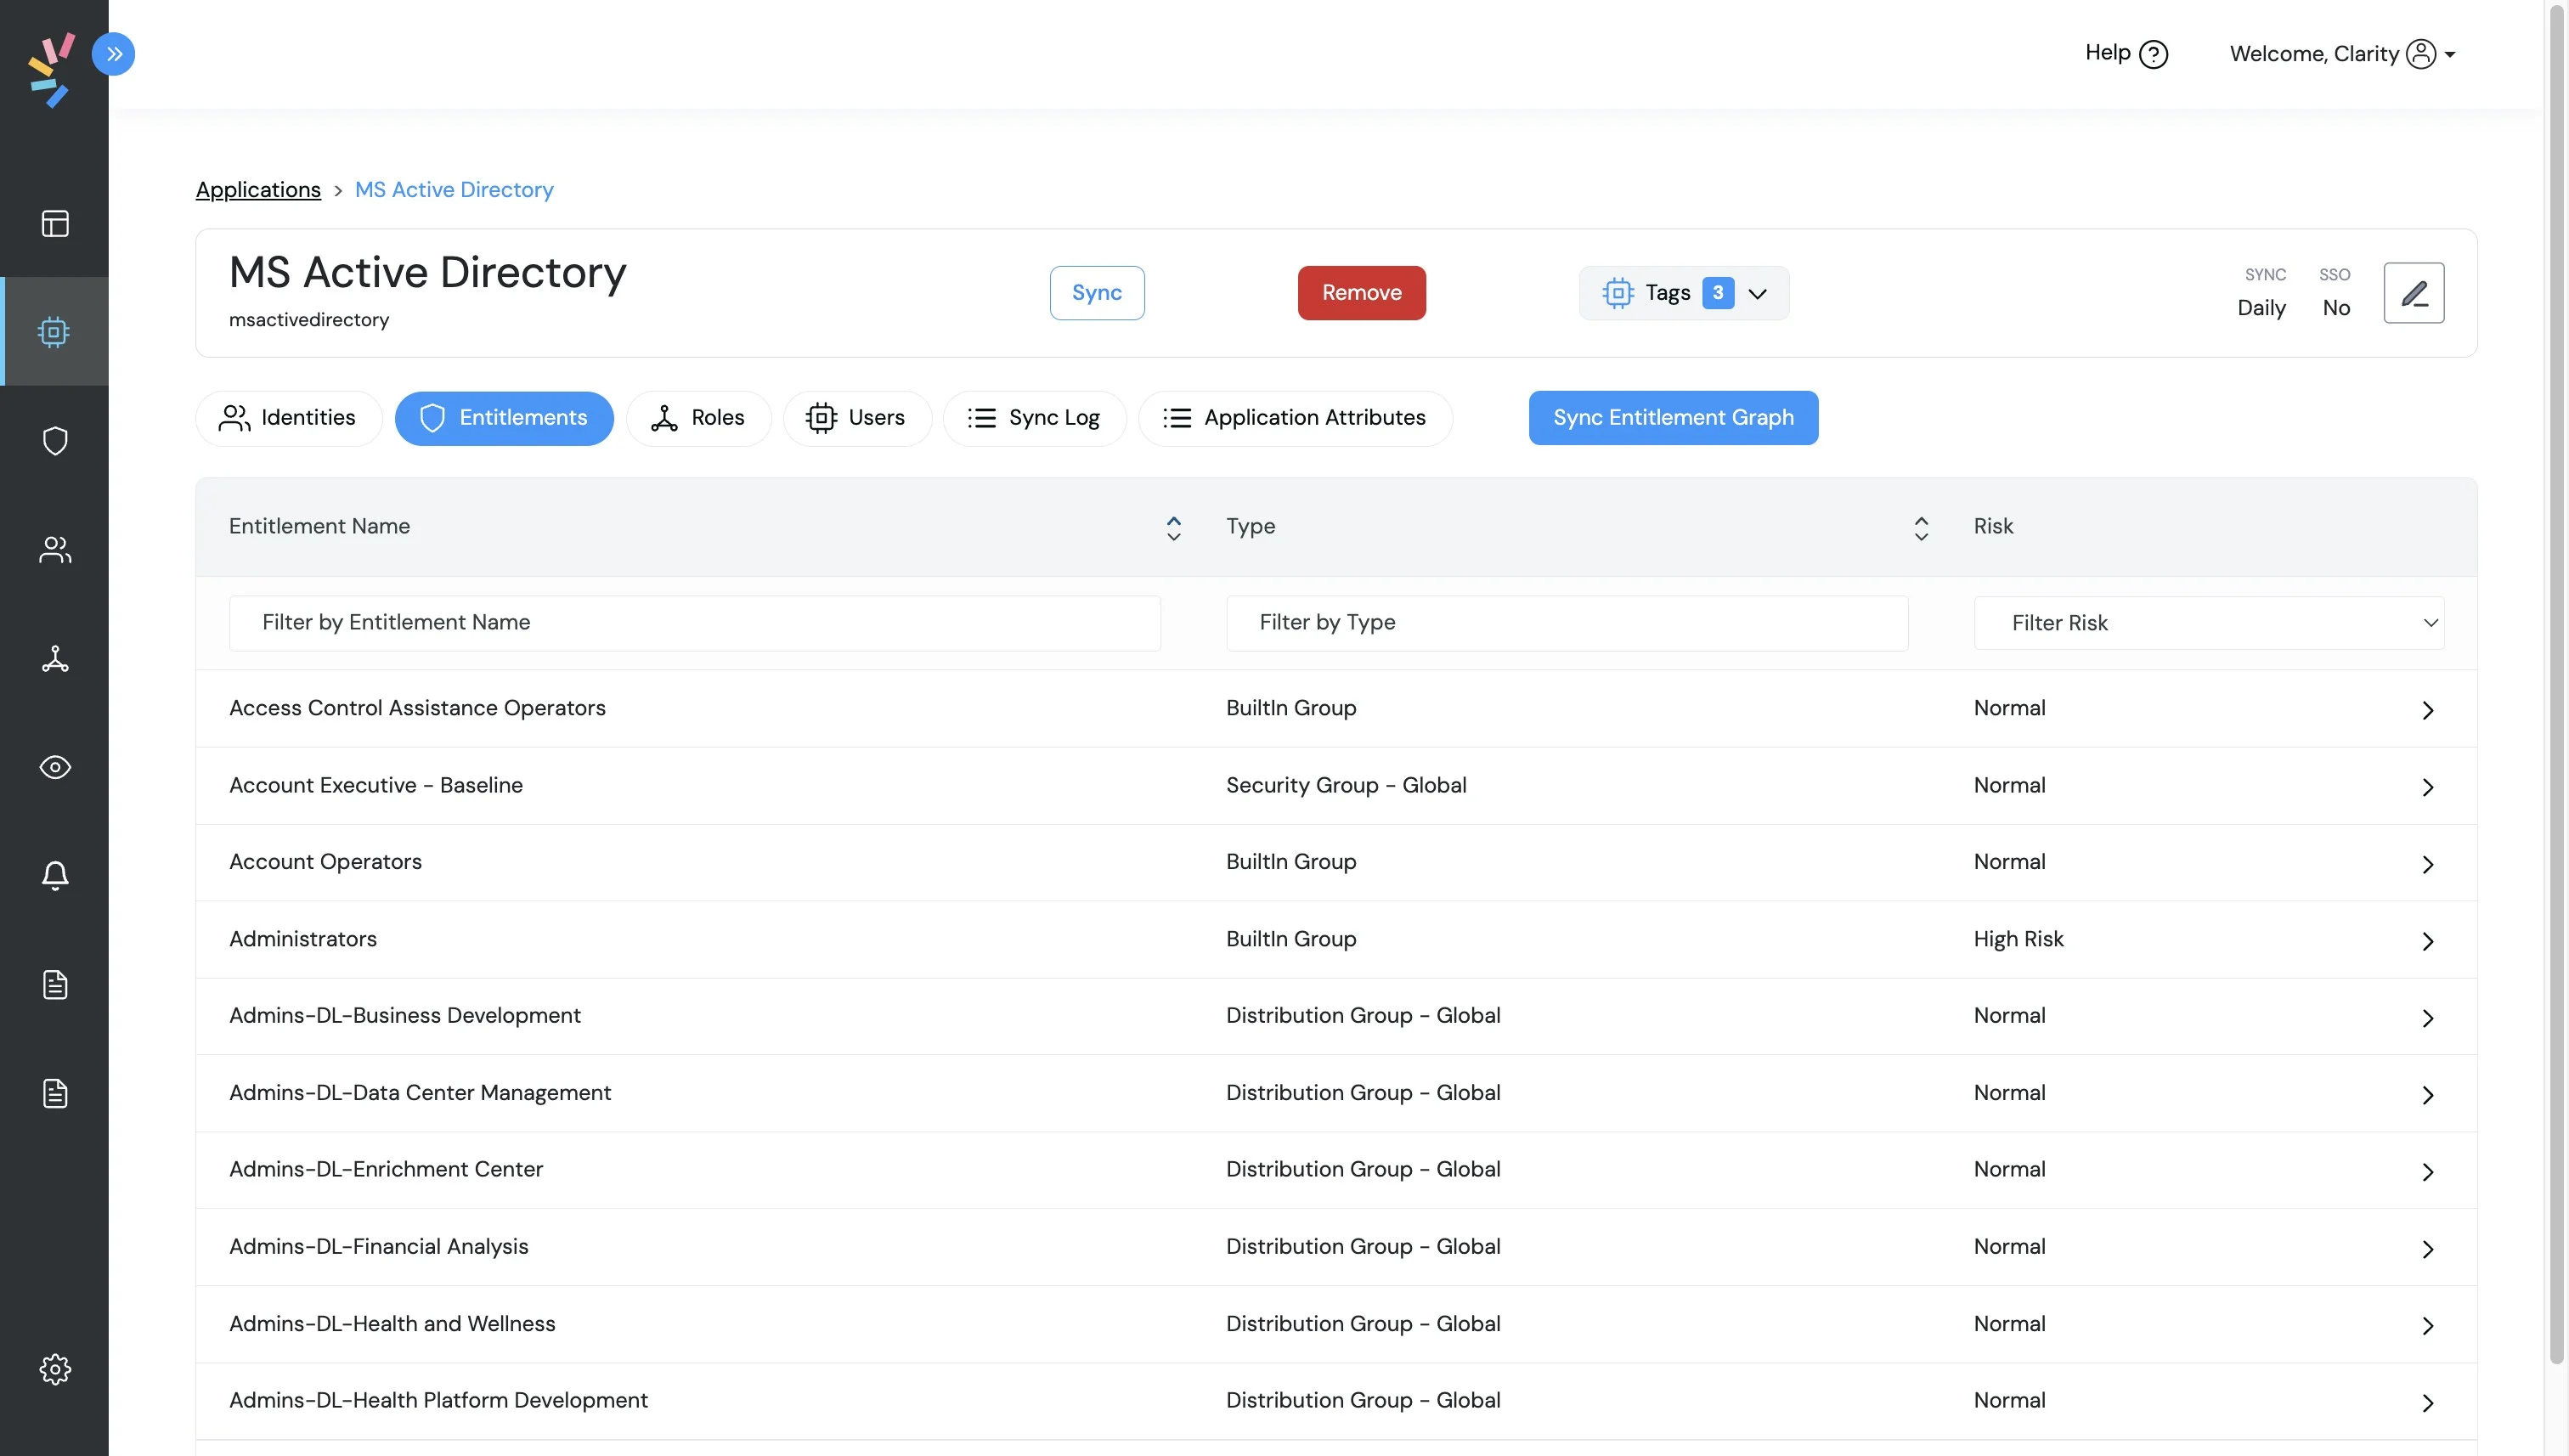The image size is (2569, 1456).
Task: Switch to the Identities tab
Action: [288, 418]
